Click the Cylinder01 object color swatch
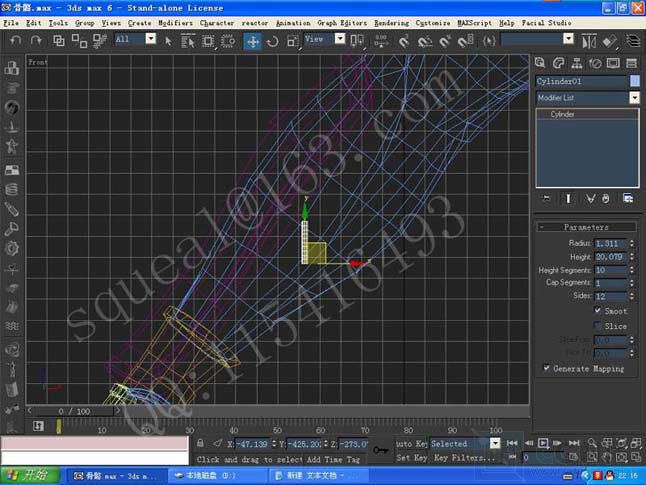Image resolution: width=646 pixels, height=485 pixels. pyautogui.click(x=635, y=81)
